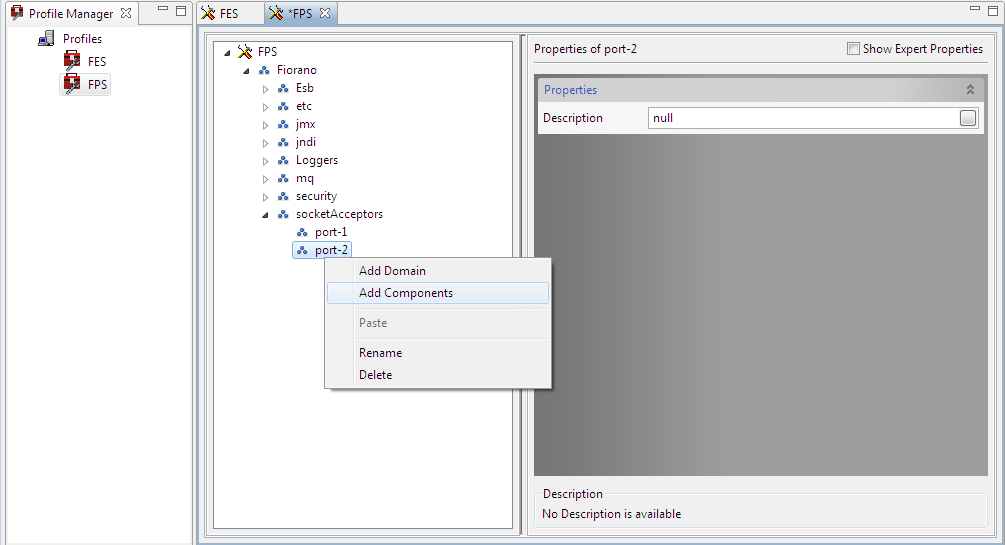Maximize the editor area
This screenshot has width=1005, height=545.
[x=994, y=11]
